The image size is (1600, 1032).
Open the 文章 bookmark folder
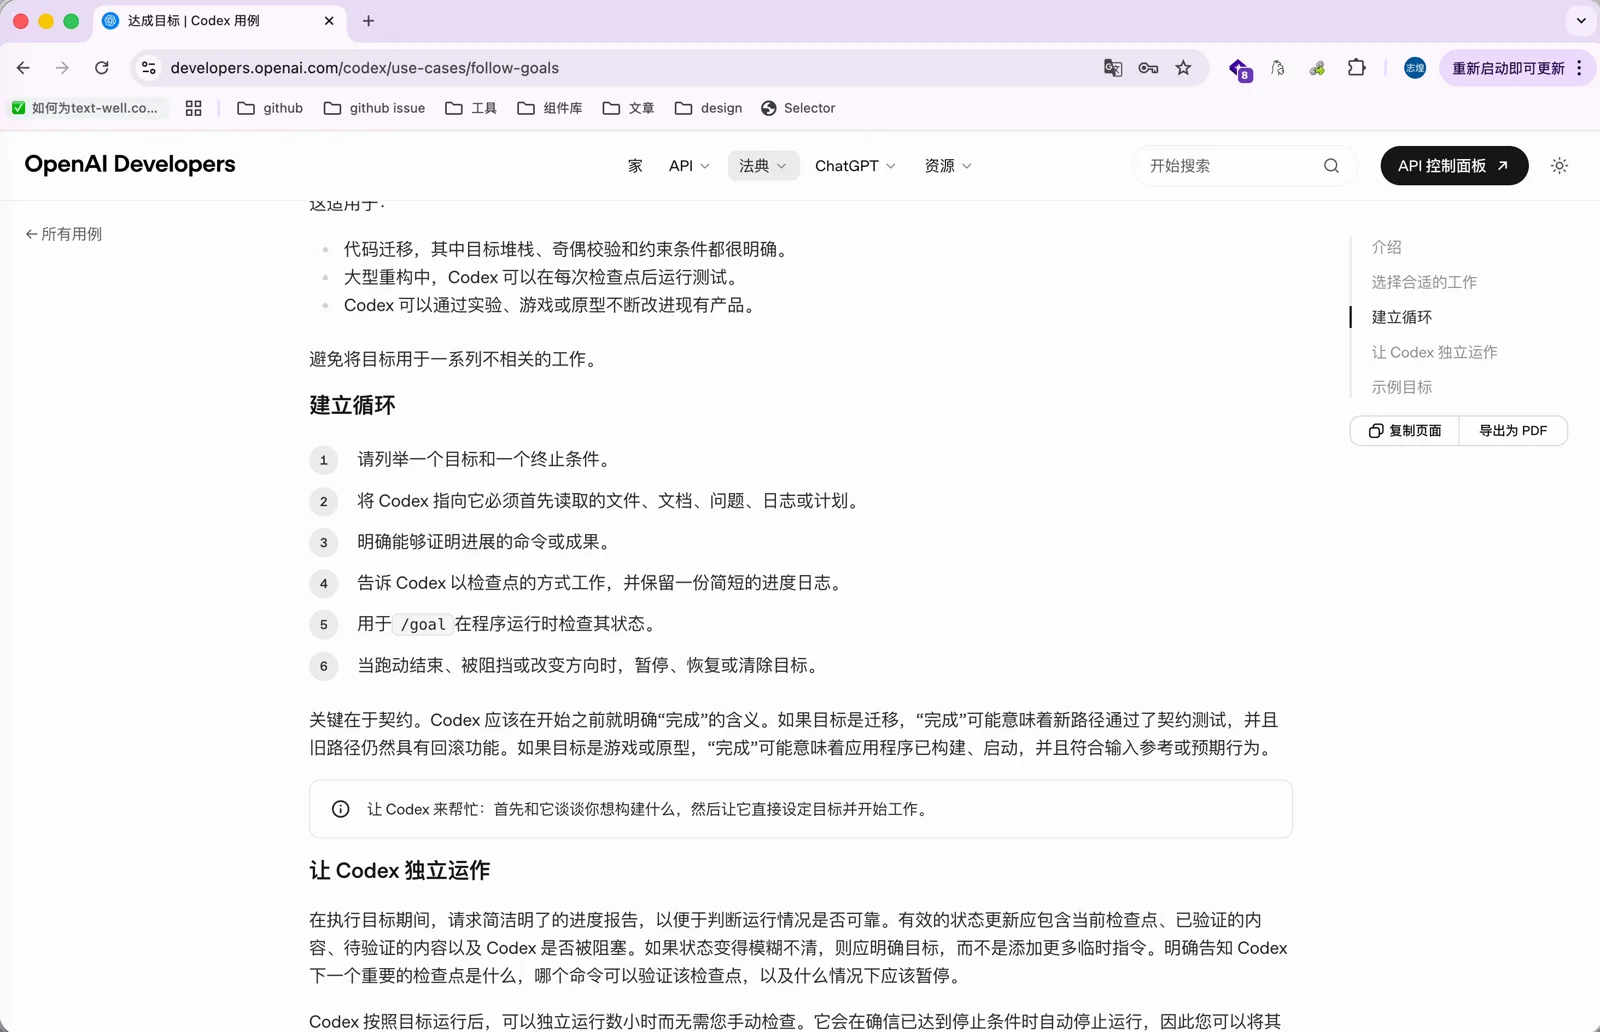(x=628, y=108)
